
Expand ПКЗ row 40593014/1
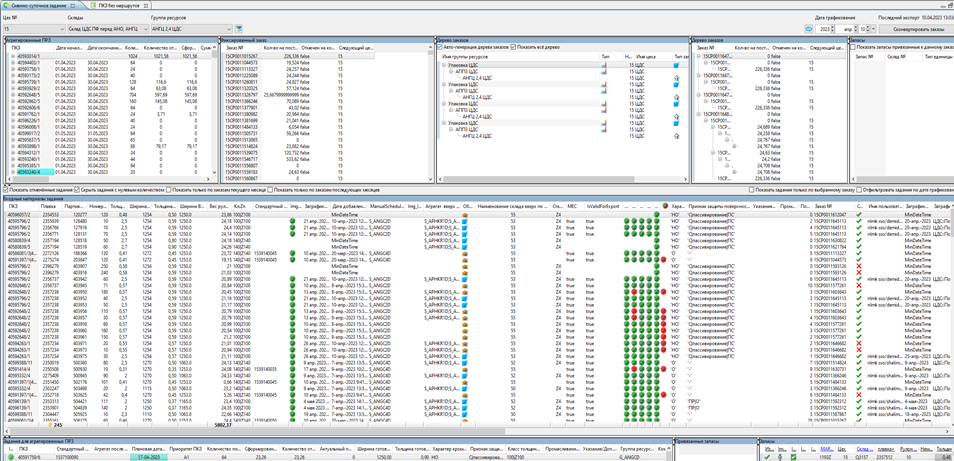tap(13, 55)
